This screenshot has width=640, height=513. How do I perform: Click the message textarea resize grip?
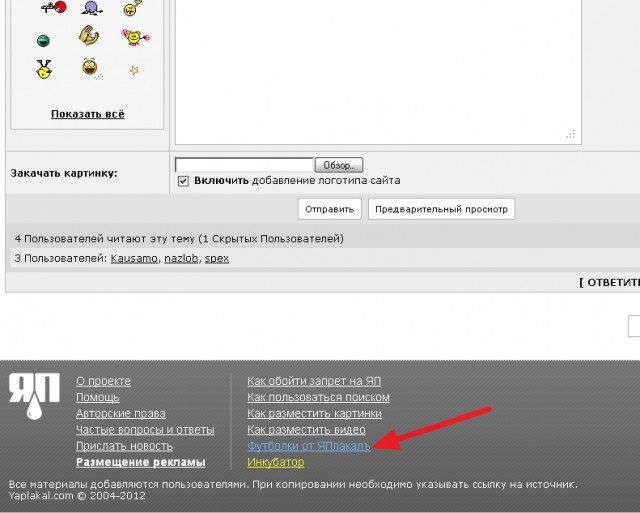tap(571, 134)
